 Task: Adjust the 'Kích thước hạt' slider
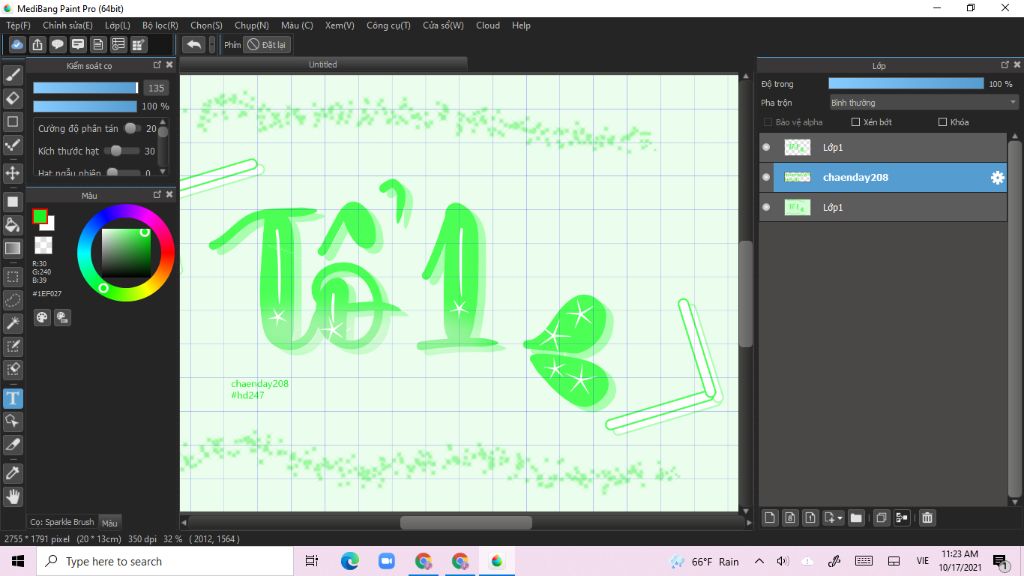point(122,151)
